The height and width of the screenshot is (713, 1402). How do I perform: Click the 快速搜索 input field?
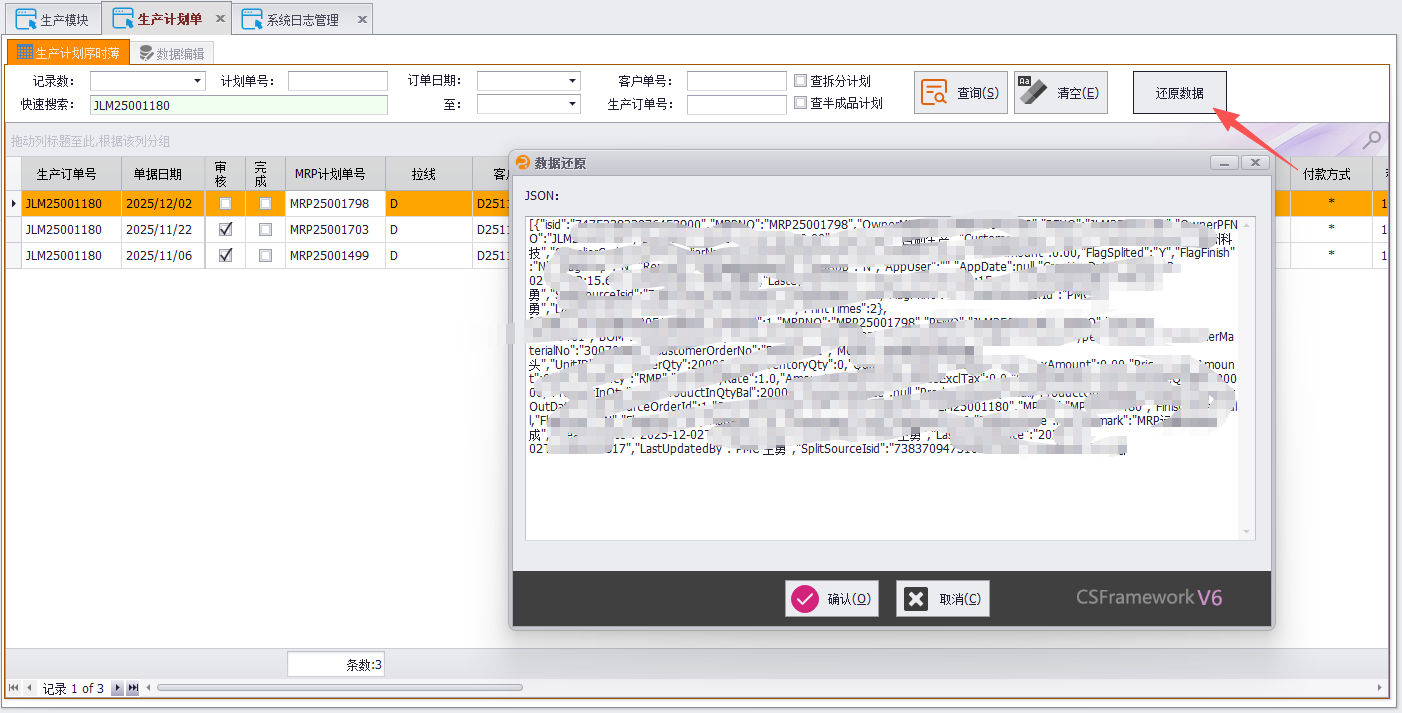tap(238, 103)
